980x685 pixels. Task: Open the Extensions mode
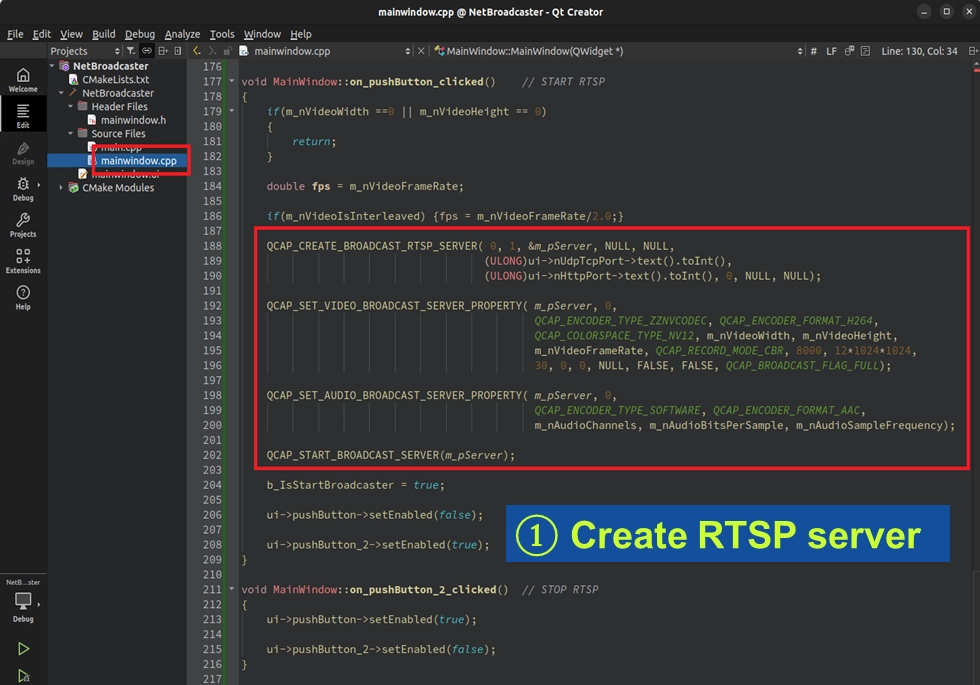[23, 261]
